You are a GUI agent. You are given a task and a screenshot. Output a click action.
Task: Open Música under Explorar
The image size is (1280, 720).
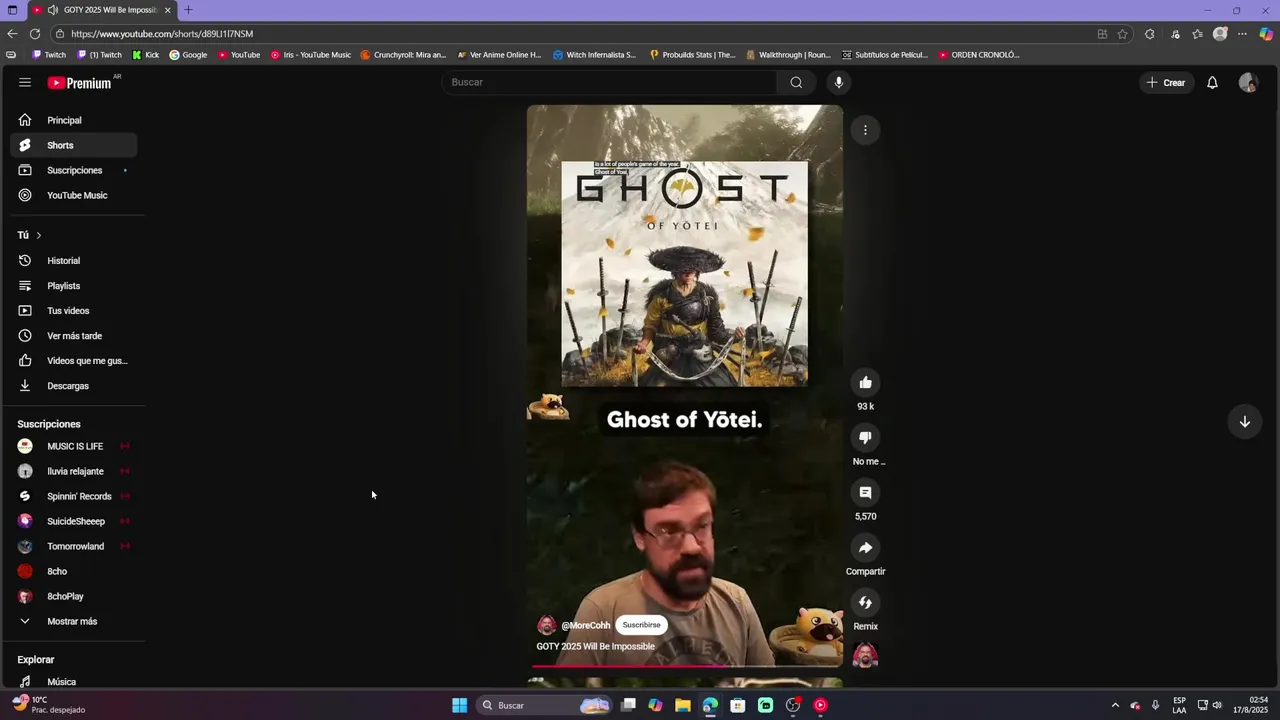pyautogui.click(x=74, y=681)
